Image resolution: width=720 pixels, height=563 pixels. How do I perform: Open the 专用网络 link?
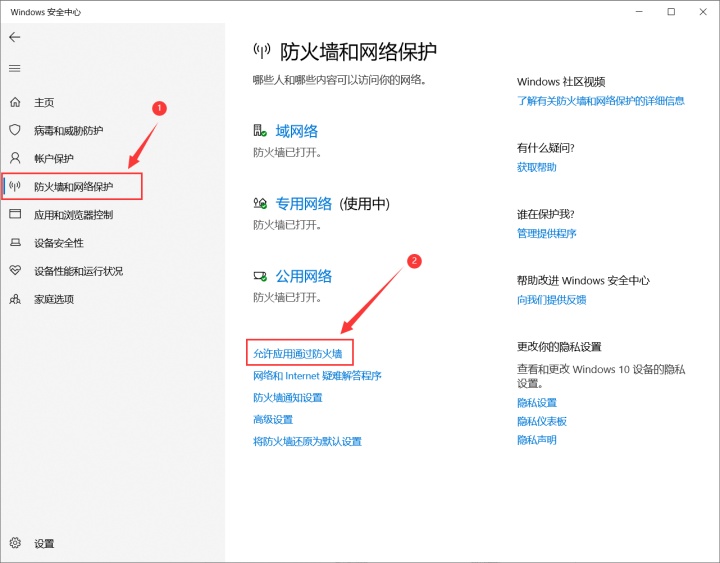[304, 203]
